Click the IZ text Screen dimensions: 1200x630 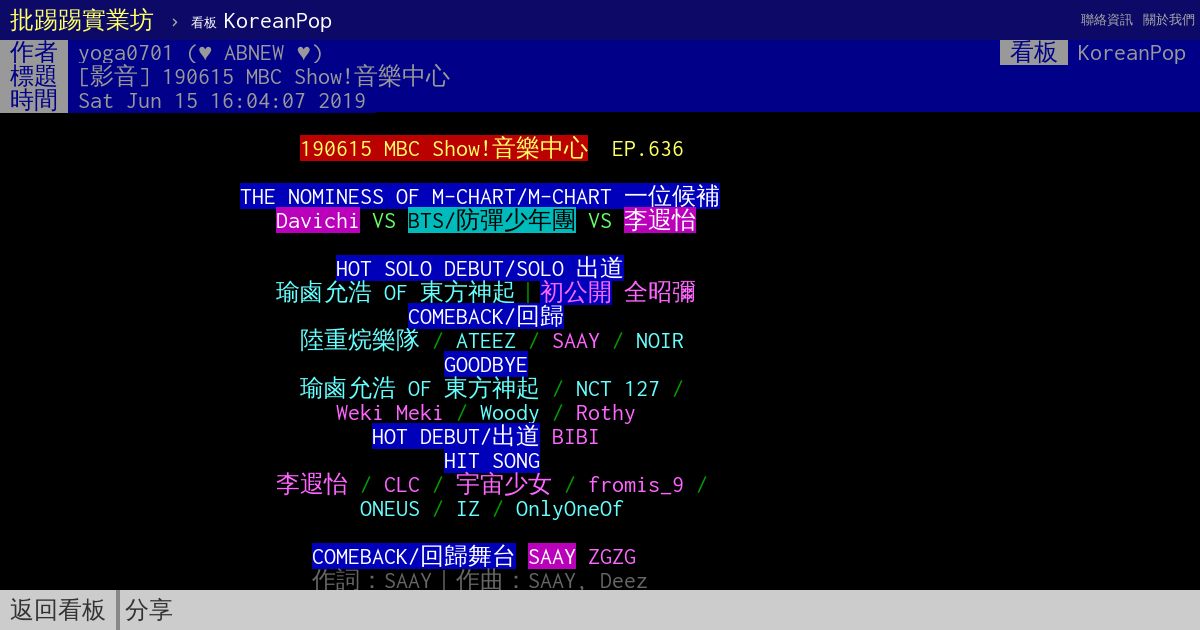(468, 509)
